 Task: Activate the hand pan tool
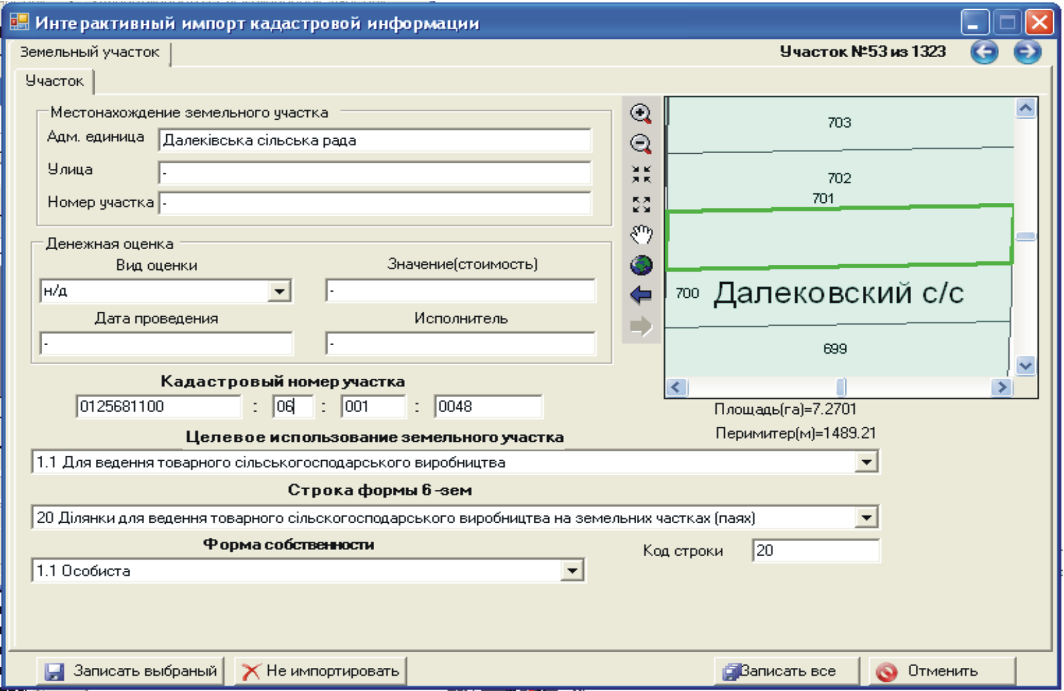coord(641,234)
